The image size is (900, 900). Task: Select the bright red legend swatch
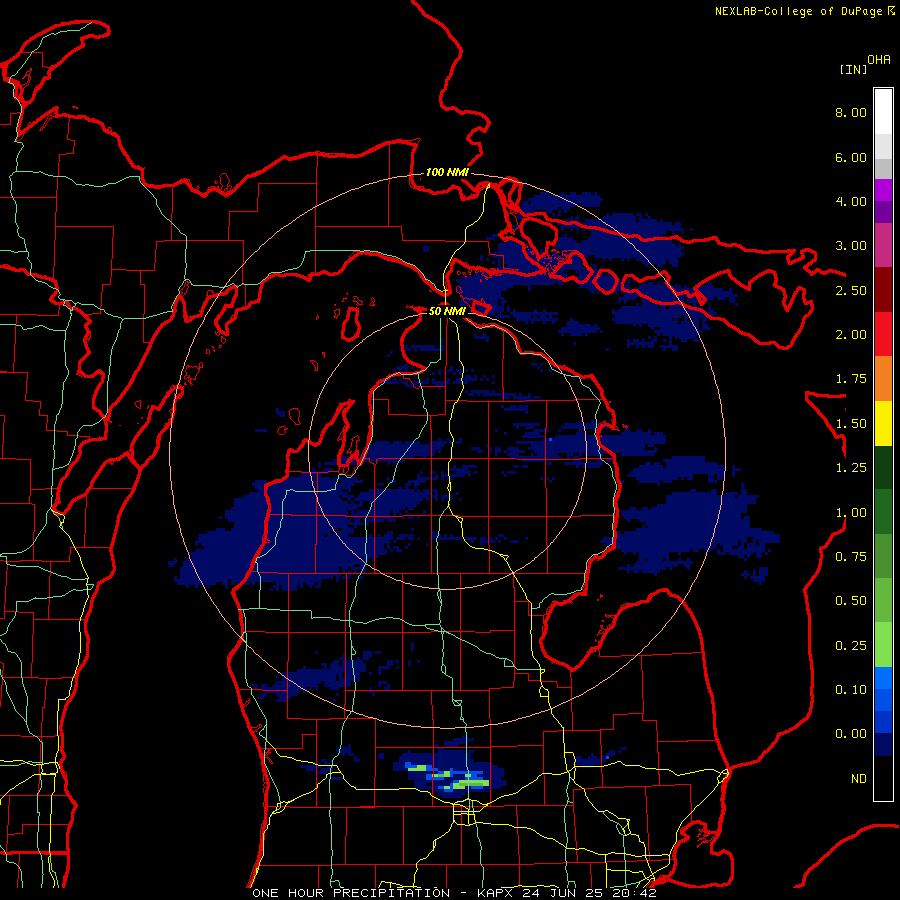click(883, 334)
